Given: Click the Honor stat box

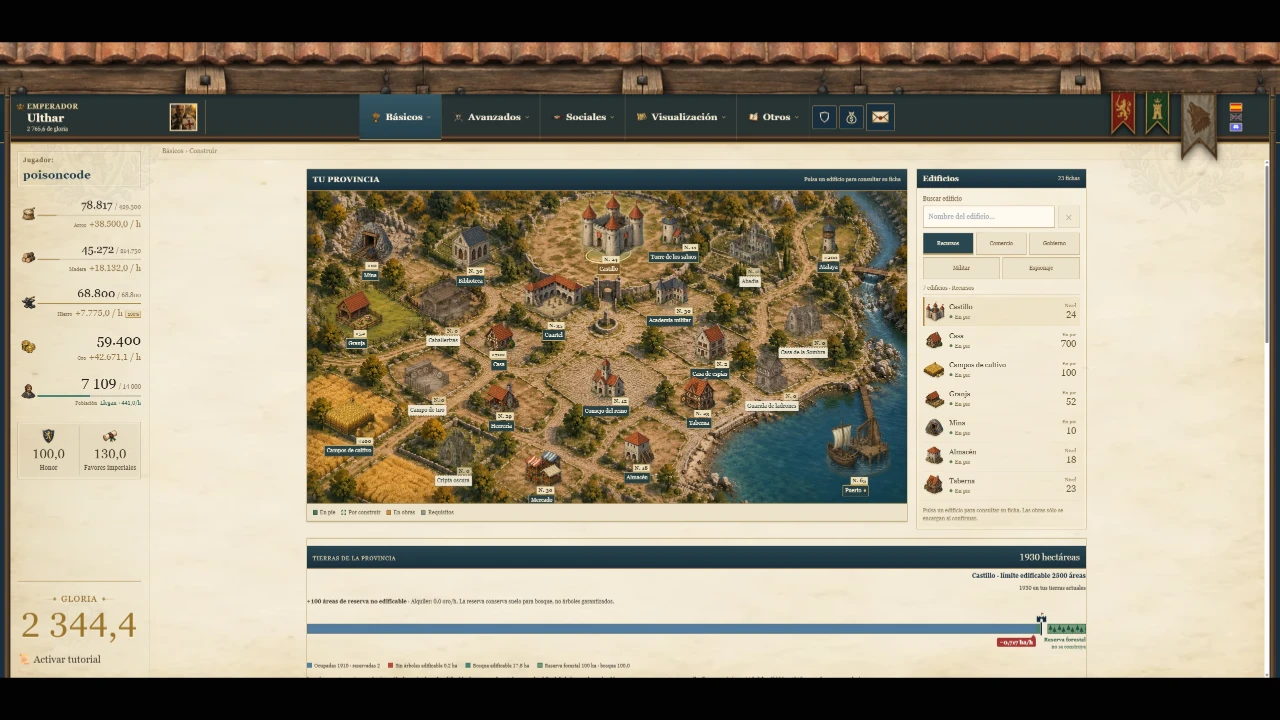Looking at the screenshot, I should click(x=48, y=450).
